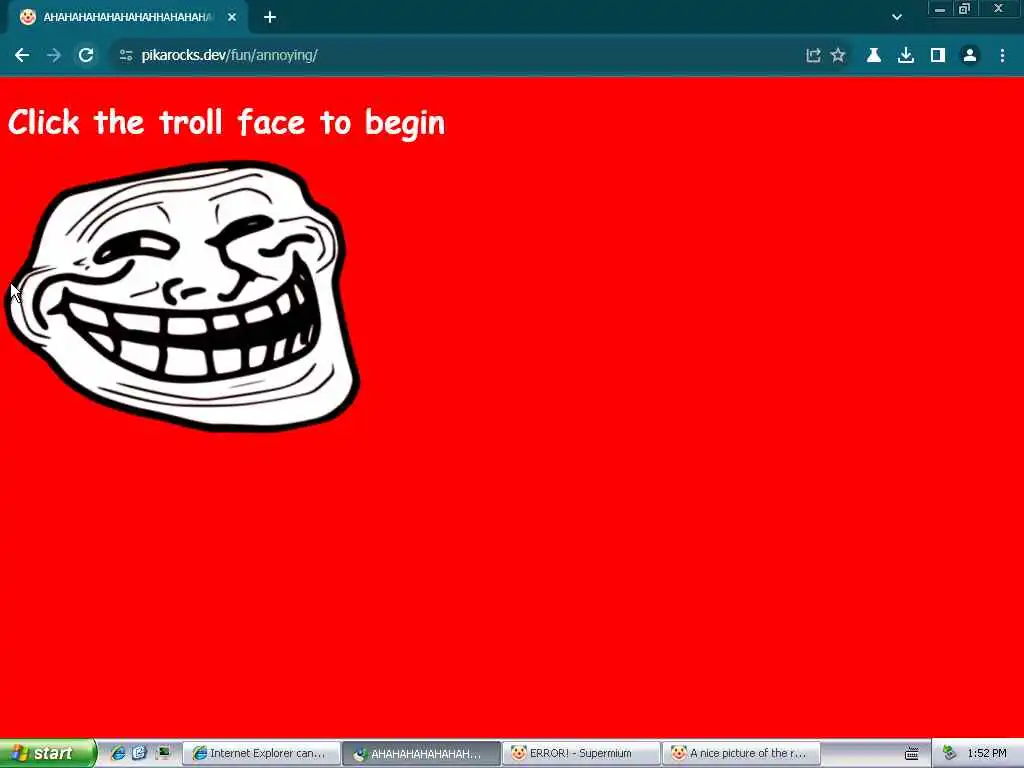
Task: Go forward to the next page
Action: point(54,56)
